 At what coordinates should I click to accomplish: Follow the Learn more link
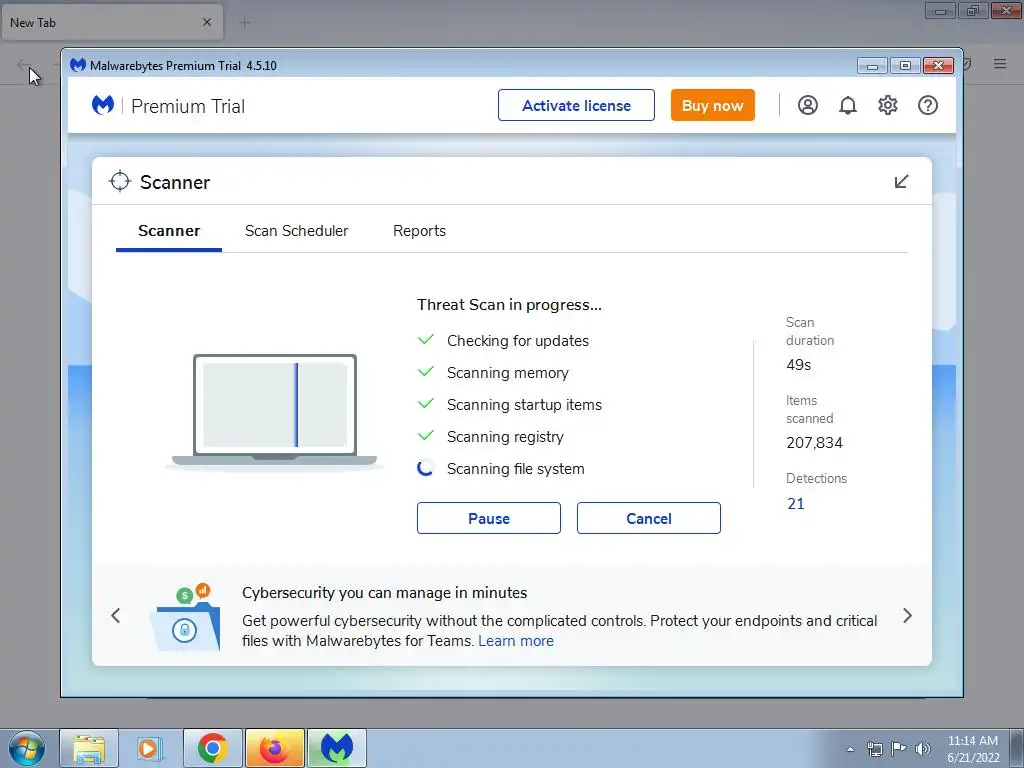516,641
